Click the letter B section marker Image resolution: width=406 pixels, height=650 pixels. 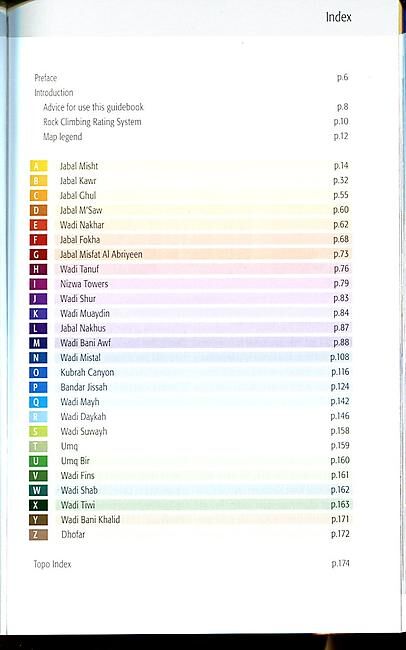pyautogui.click(x=39, y=181)
